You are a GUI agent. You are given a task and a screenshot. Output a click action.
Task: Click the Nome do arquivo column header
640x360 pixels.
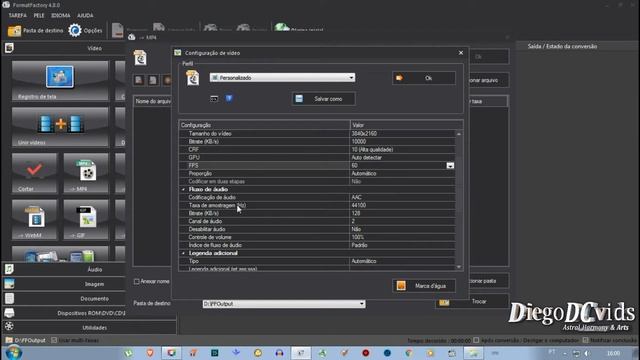click(153, 101)
